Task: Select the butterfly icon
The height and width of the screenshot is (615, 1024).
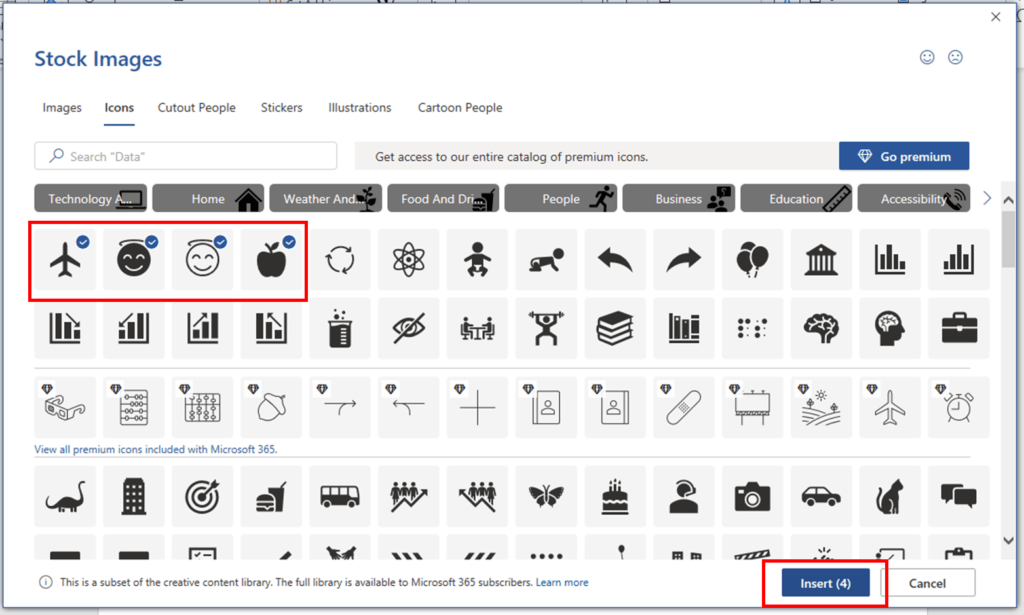Action: coord(546,496)
